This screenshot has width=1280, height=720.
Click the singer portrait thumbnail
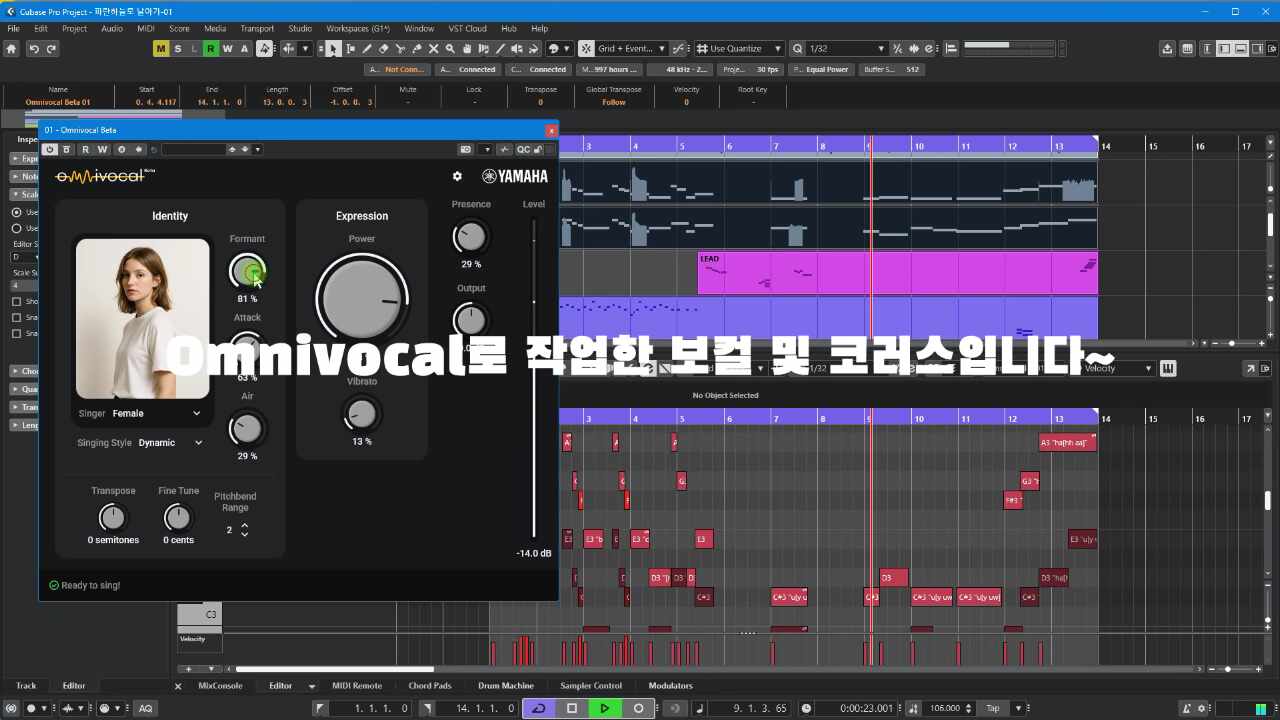[x=143, y=318]
